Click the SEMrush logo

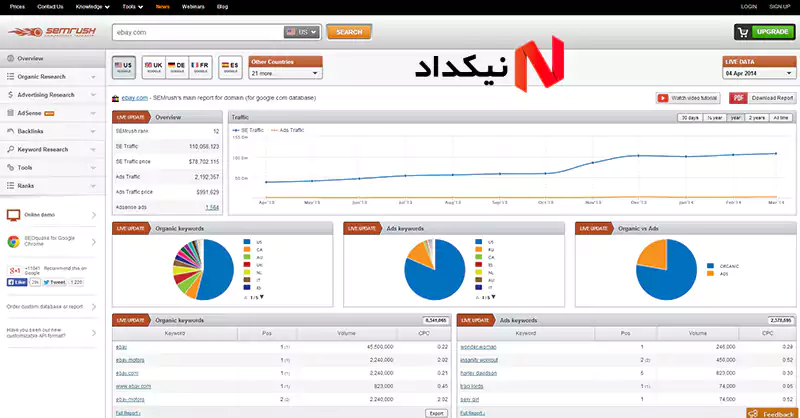pos(52,32)
